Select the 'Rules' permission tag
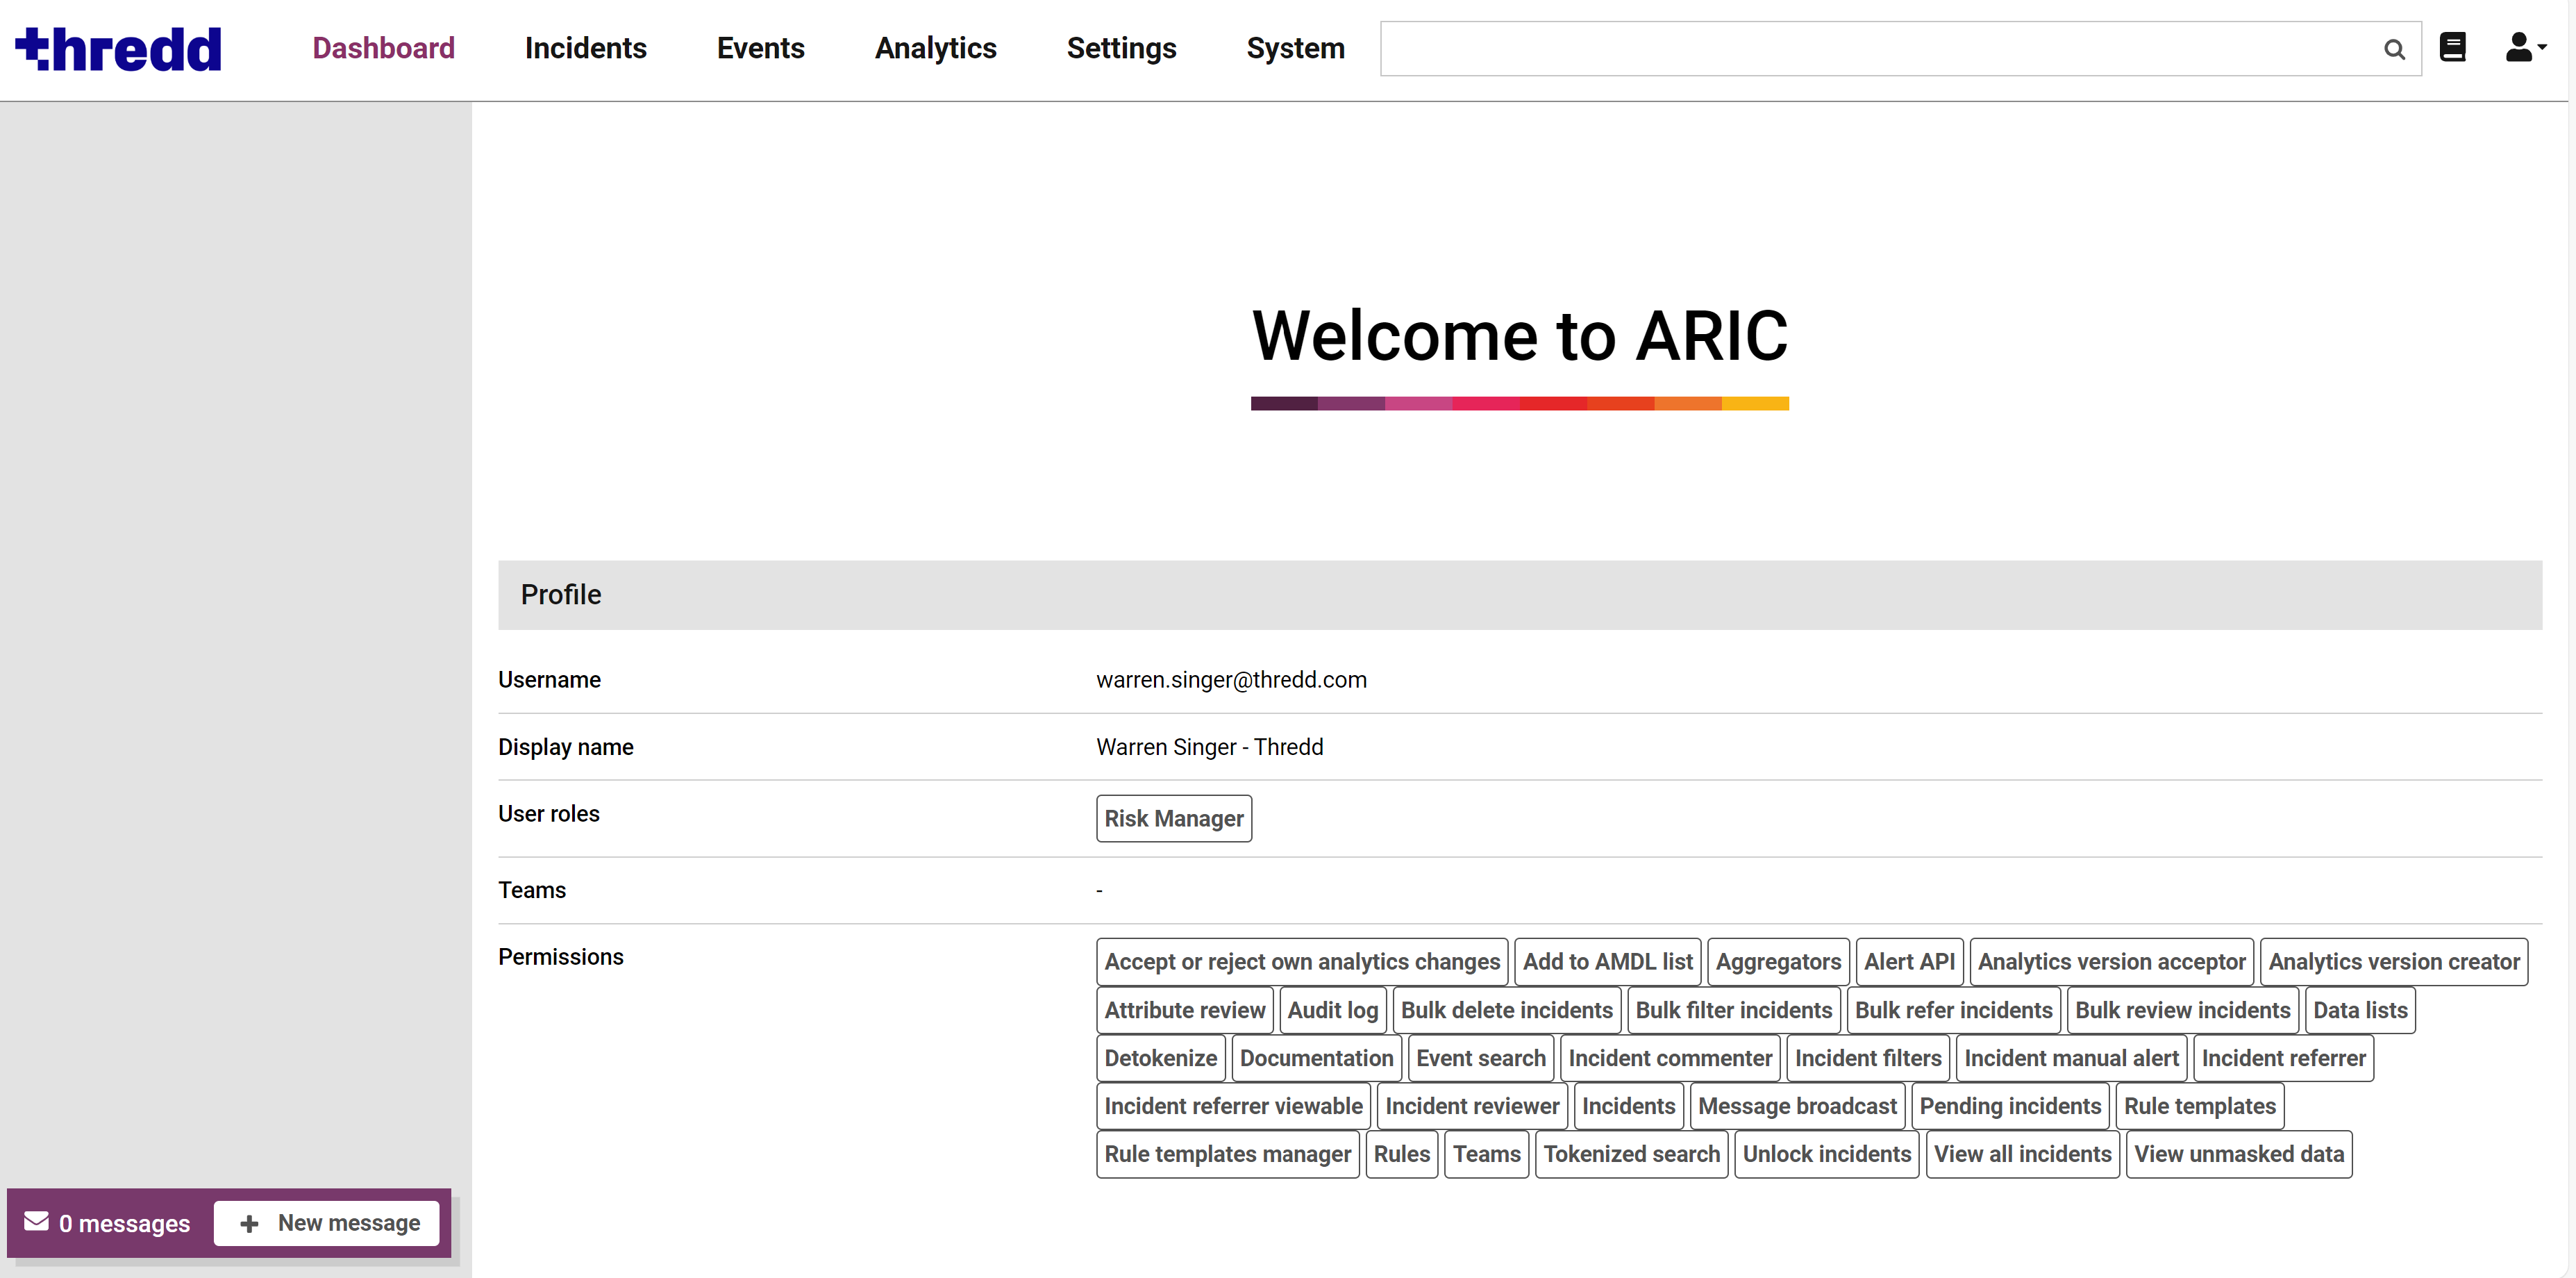 (1401, 1154)
